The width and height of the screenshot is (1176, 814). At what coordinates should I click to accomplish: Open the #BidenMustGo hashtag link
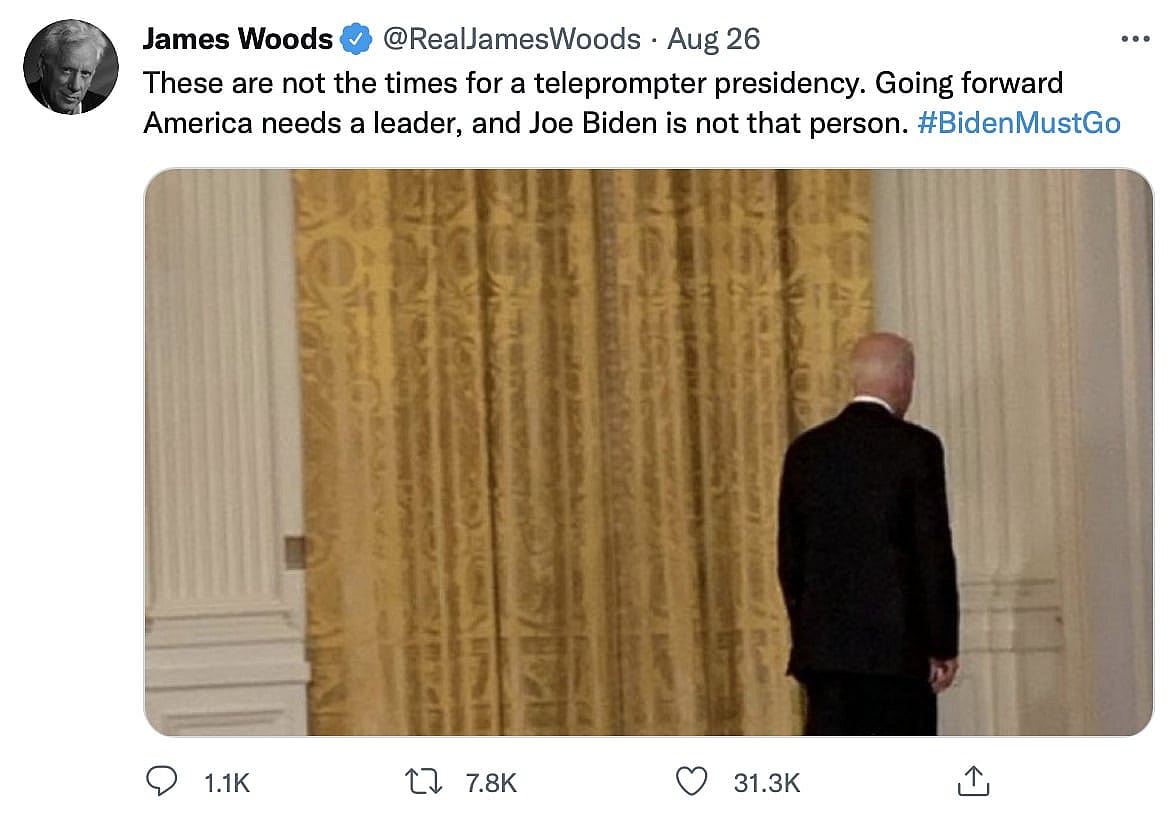tap(1018, 123)
